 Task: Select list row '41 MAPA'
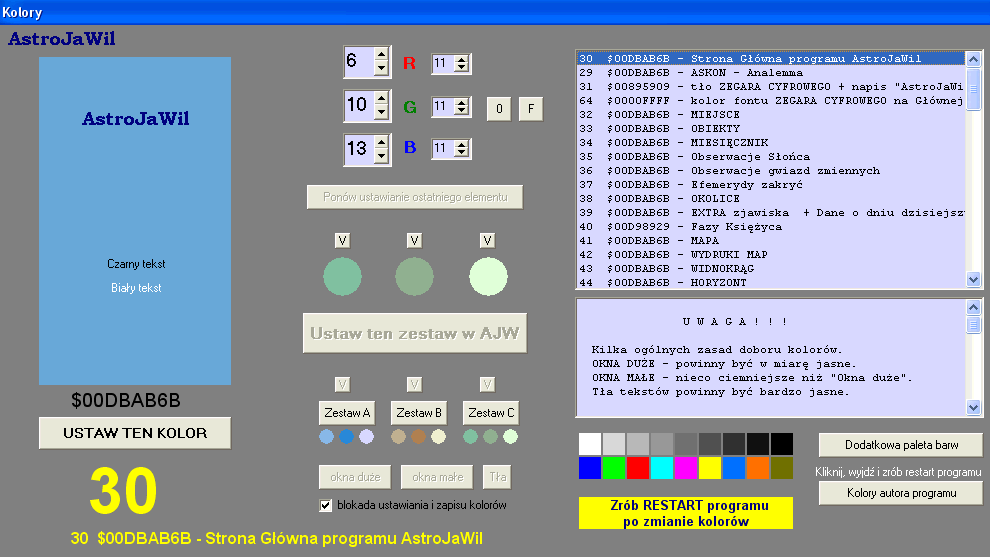click(771, 241)
